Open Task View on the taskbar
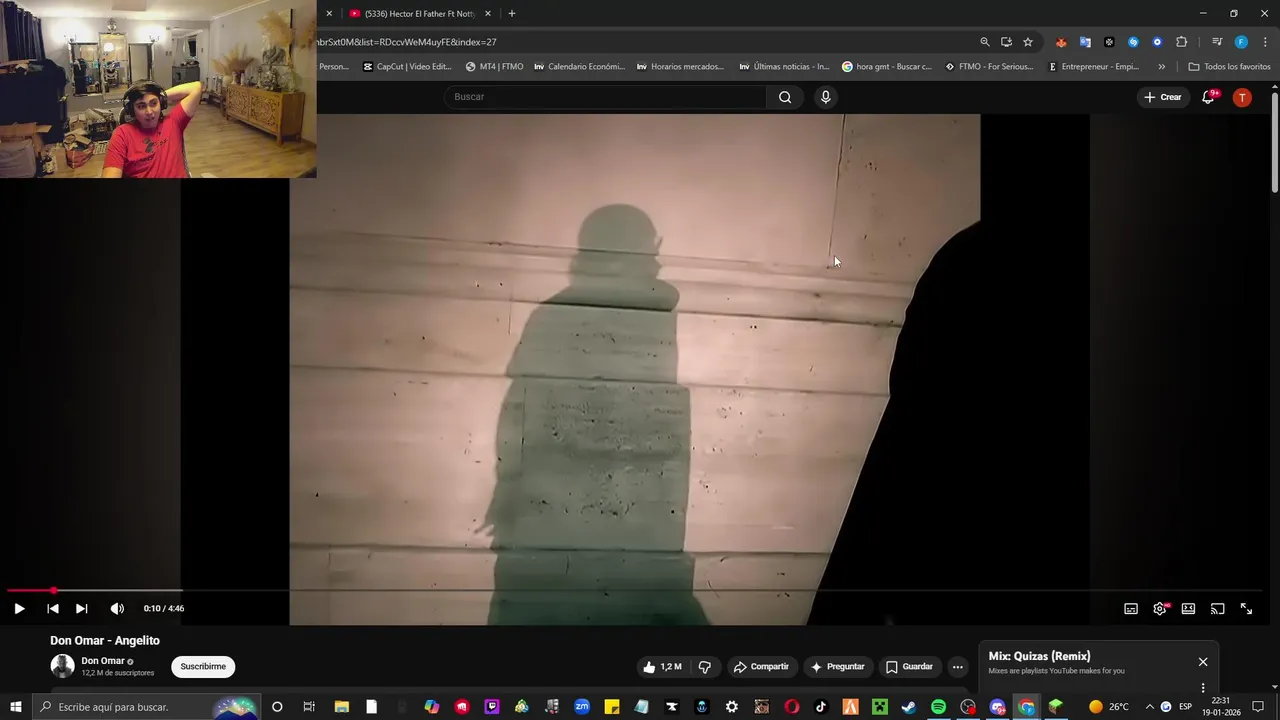Screen dimensions: 1280x720 (309, 707)
